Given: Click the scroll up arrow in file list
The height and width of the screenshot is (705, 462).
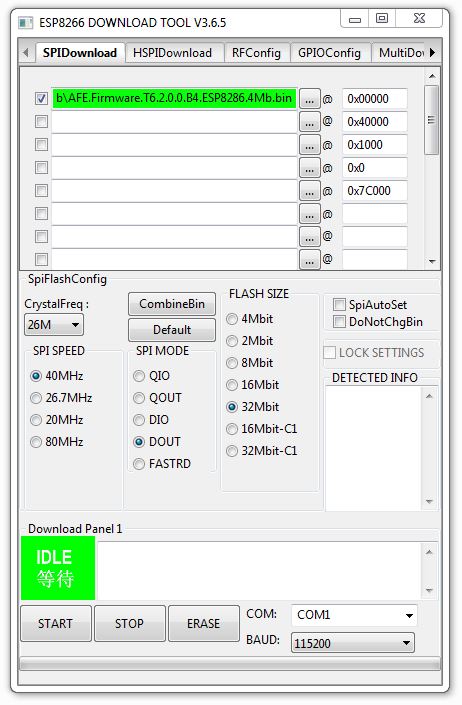Looking at the screenshot, I should [x=432, y=76].
